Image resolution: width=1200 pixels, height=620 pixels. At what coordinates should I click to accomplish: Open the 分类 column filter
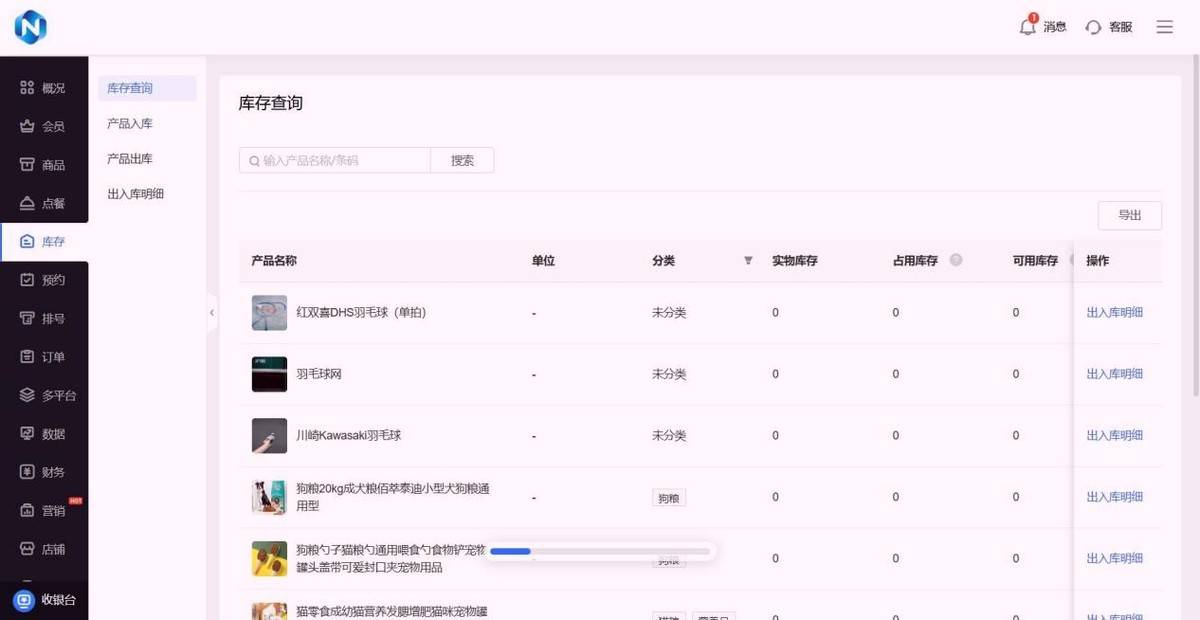tap(748, 261)
